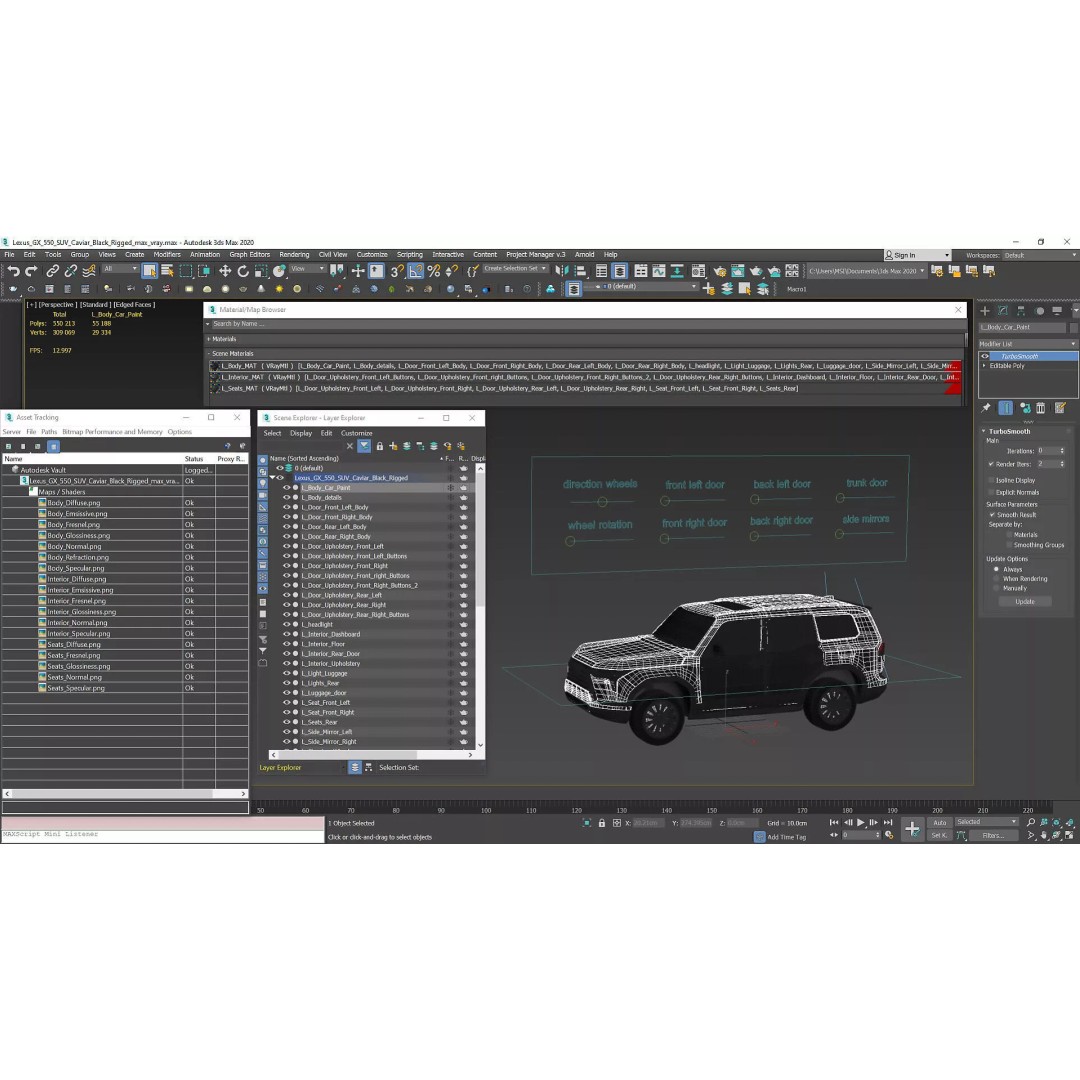This screenshot has height=1080, width=1080.
Task: Click the Remove Modifier trash icon
Action: 1041,408
